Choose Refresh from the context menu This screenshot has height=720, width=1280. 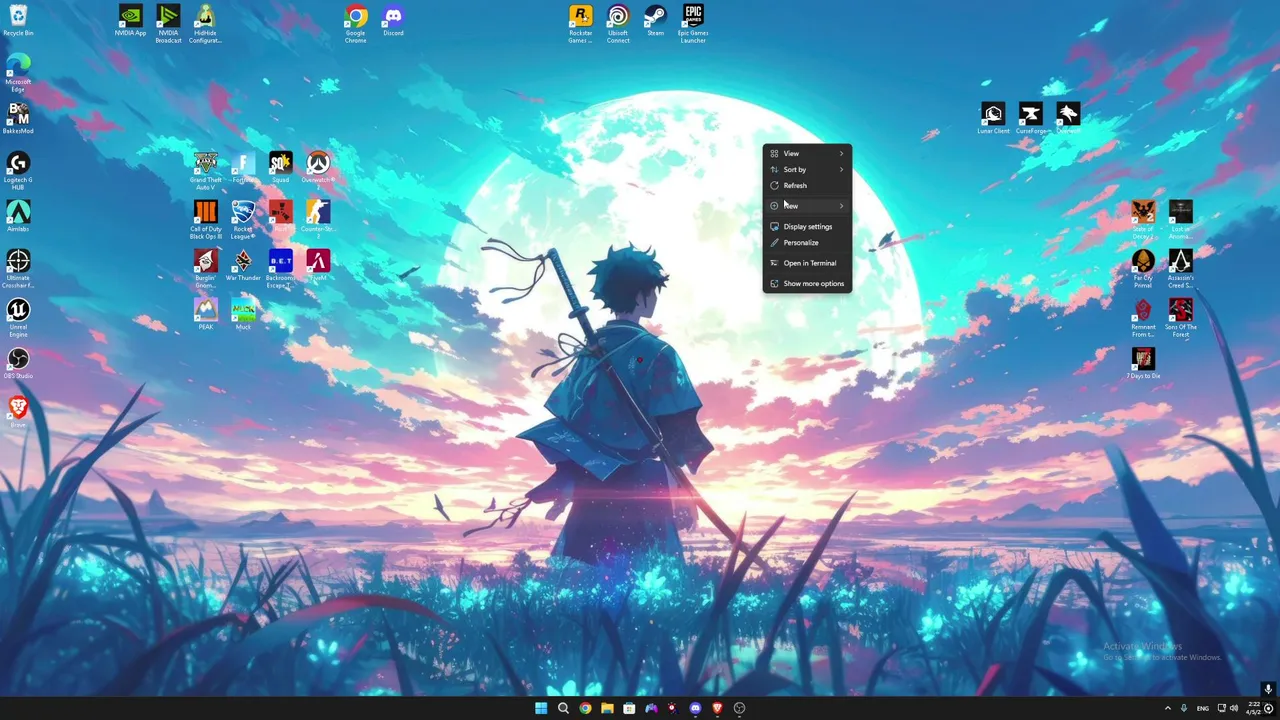tap(807, 185)
